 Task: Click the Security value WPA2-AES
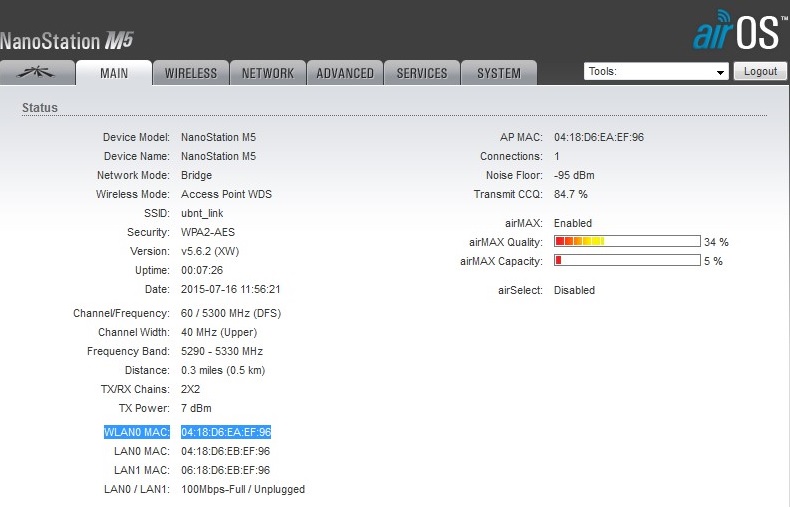208,232
